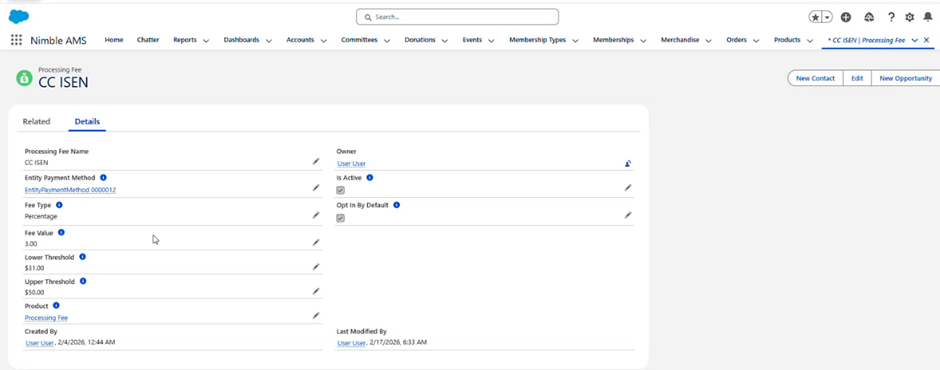Click the Processing Fee record icon

point(25,77)
